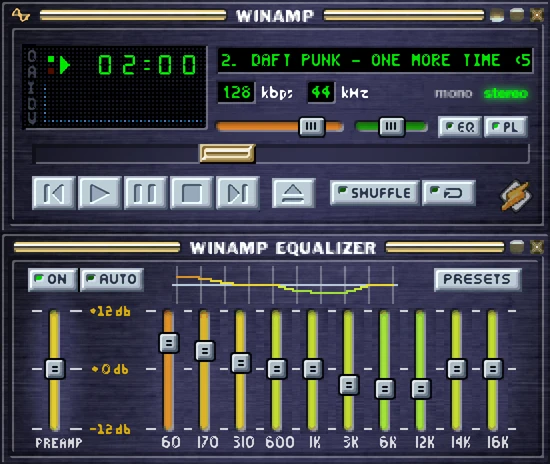The image size is (550, 464).
Task: Click the A always-on-top clutterbar letter
Action: [32, 72]
